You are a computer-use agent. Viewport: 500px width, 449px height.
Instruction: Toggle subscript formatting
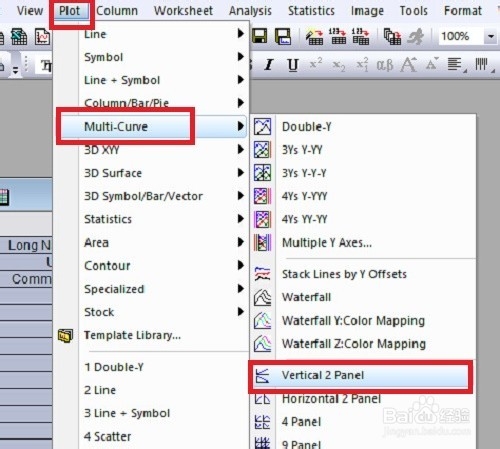click(x=339, y=66)
